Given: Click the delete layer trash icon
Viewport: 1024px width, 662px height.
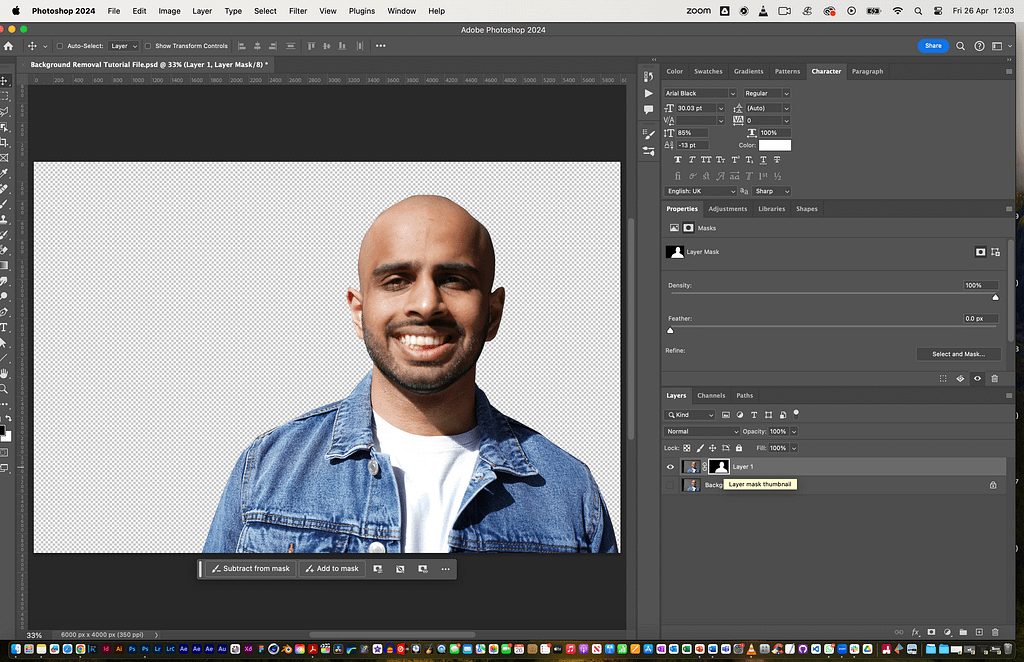Looking at the screenshot, I should coord(994,632).
